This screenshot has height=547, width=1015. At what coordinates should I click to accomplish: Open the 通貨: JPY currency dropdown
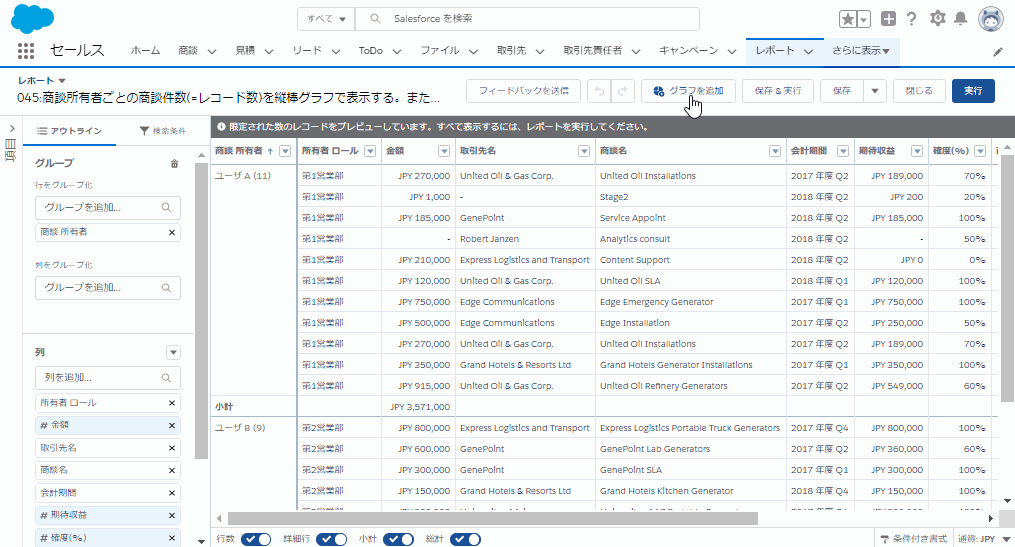pyautogui.click(x=984, y=539)
